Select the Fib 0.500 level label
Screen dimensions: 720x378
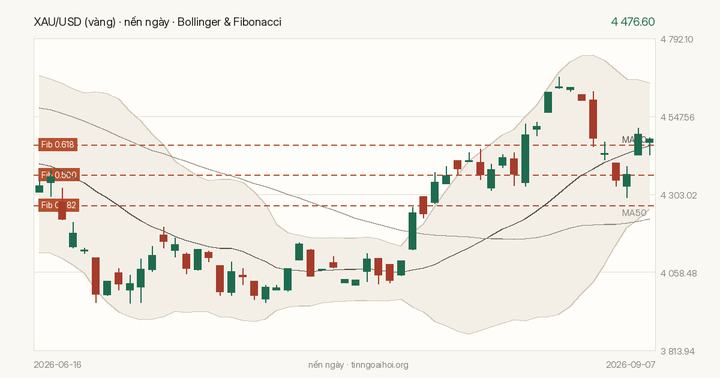(59, 175)
